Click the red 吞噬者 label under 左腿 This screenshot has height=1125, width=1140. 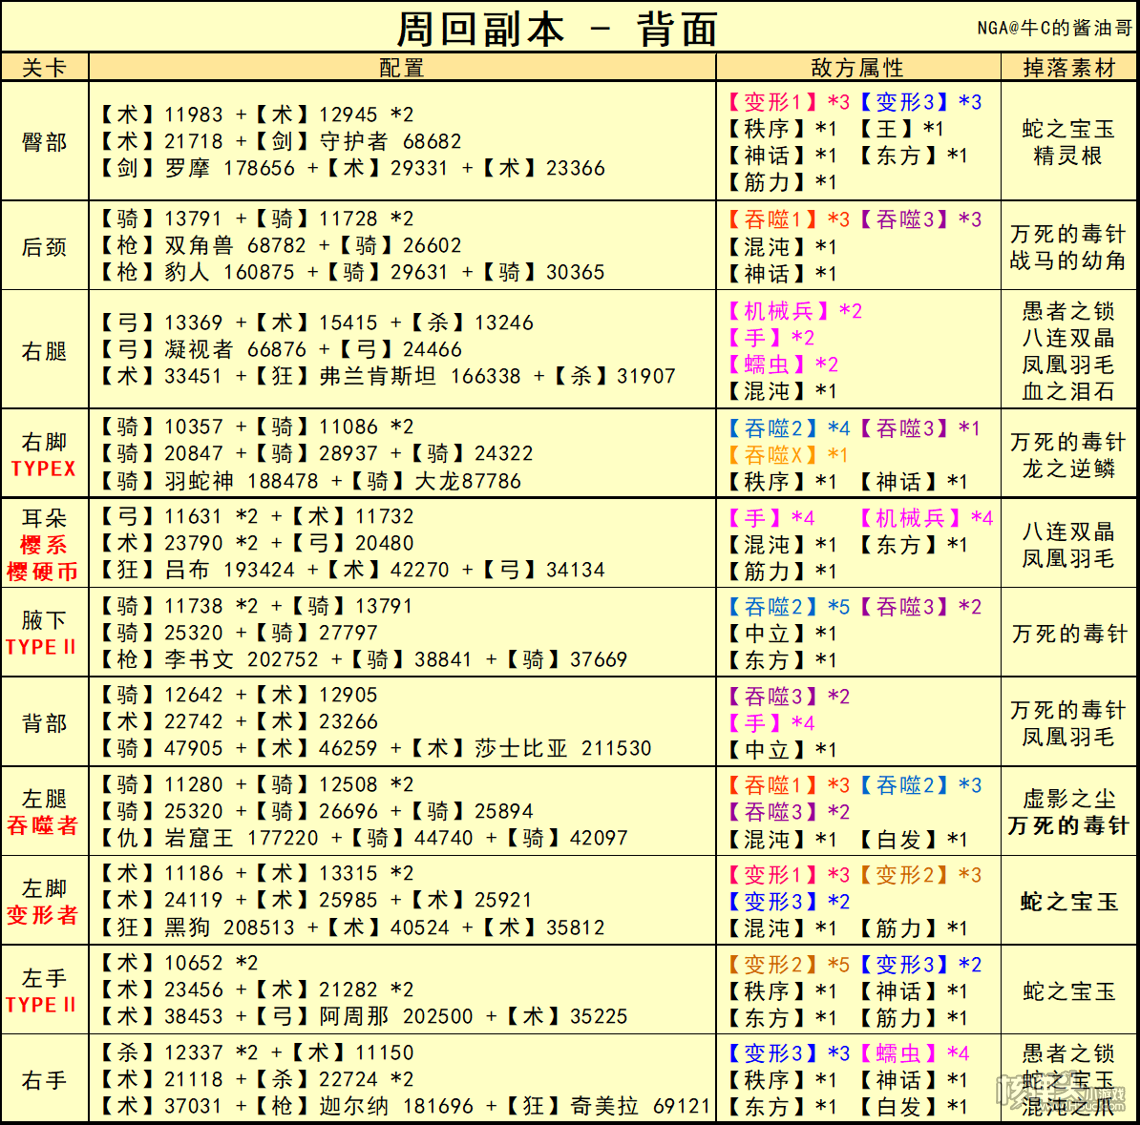(43, 825)
